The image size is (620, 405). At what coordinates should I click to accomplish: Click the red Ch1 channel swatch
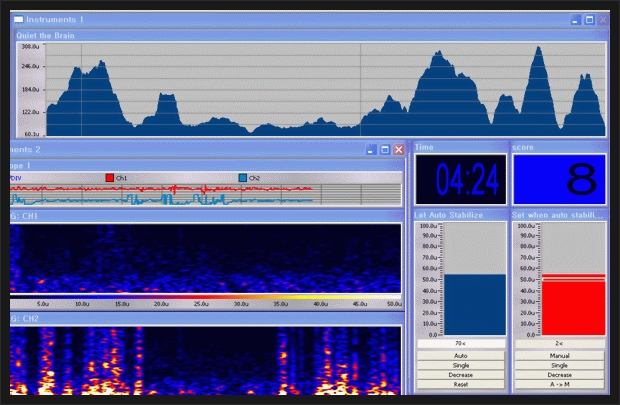110,178
